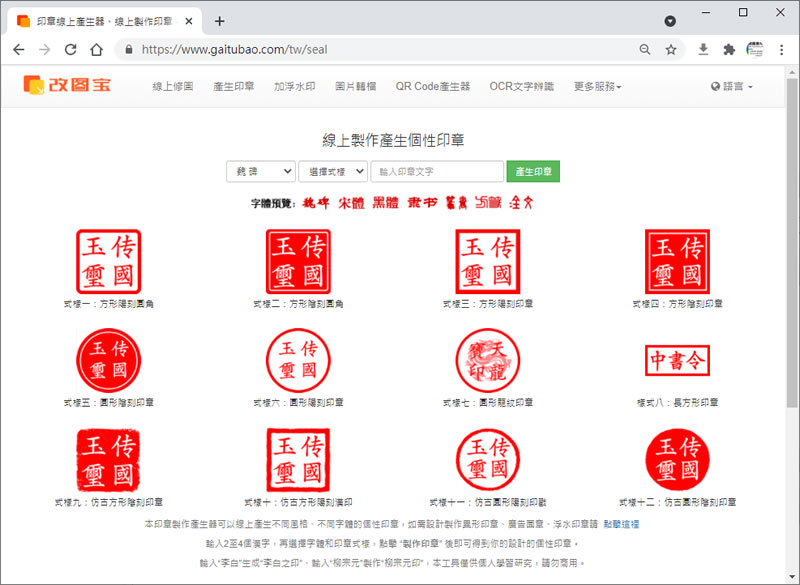Click the zoom magnifier icon in address bar

pyautogui.click(x=646, y=49)
